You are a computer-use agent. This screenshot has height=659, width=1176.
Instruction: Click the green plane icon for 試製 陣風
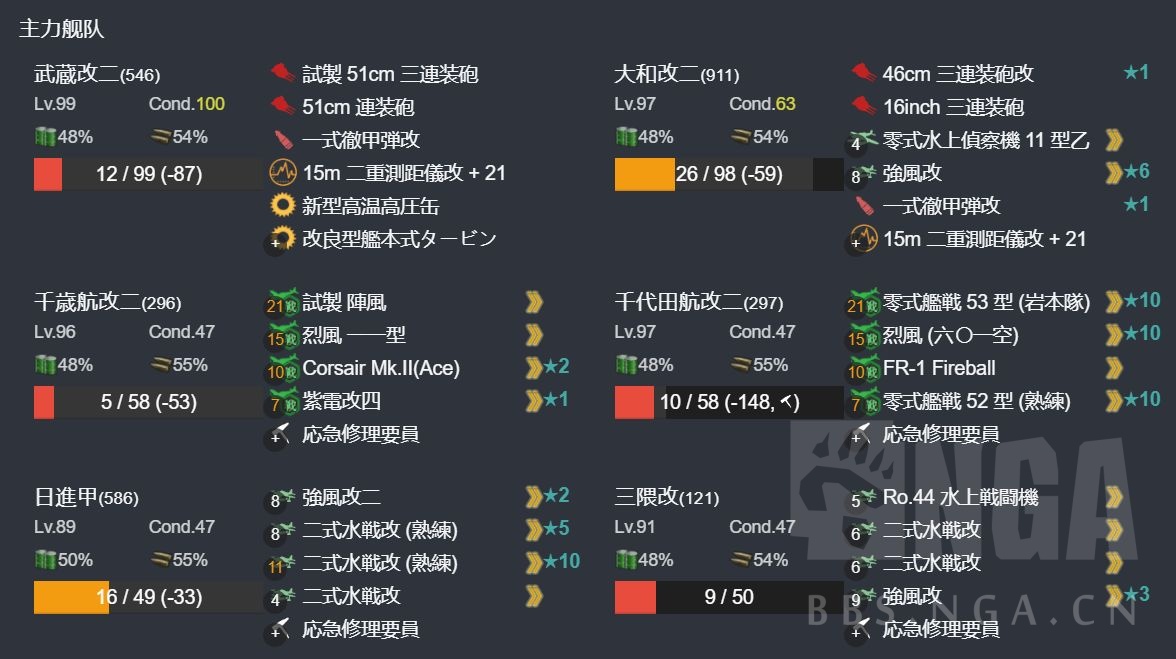point(283,301)
